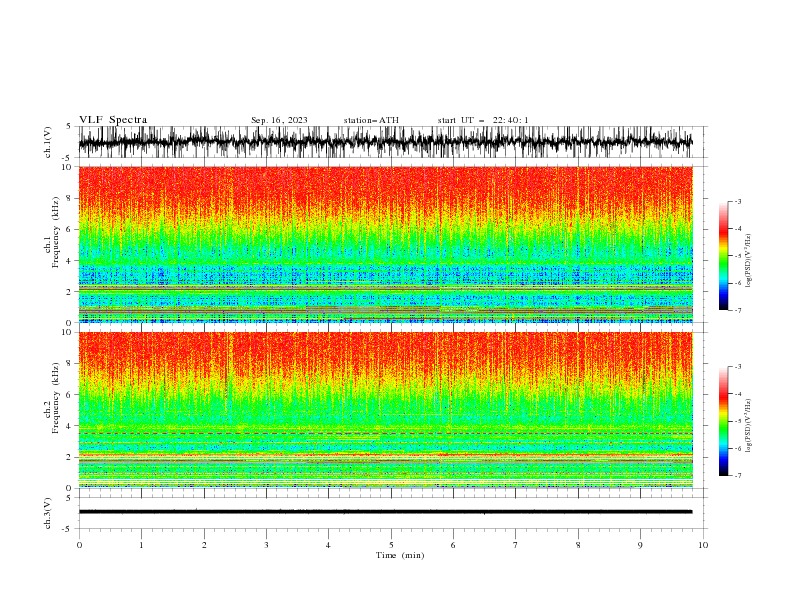Click the ch.2 color scale bar
Screen dimensions: 792x612
coord(723,421)
